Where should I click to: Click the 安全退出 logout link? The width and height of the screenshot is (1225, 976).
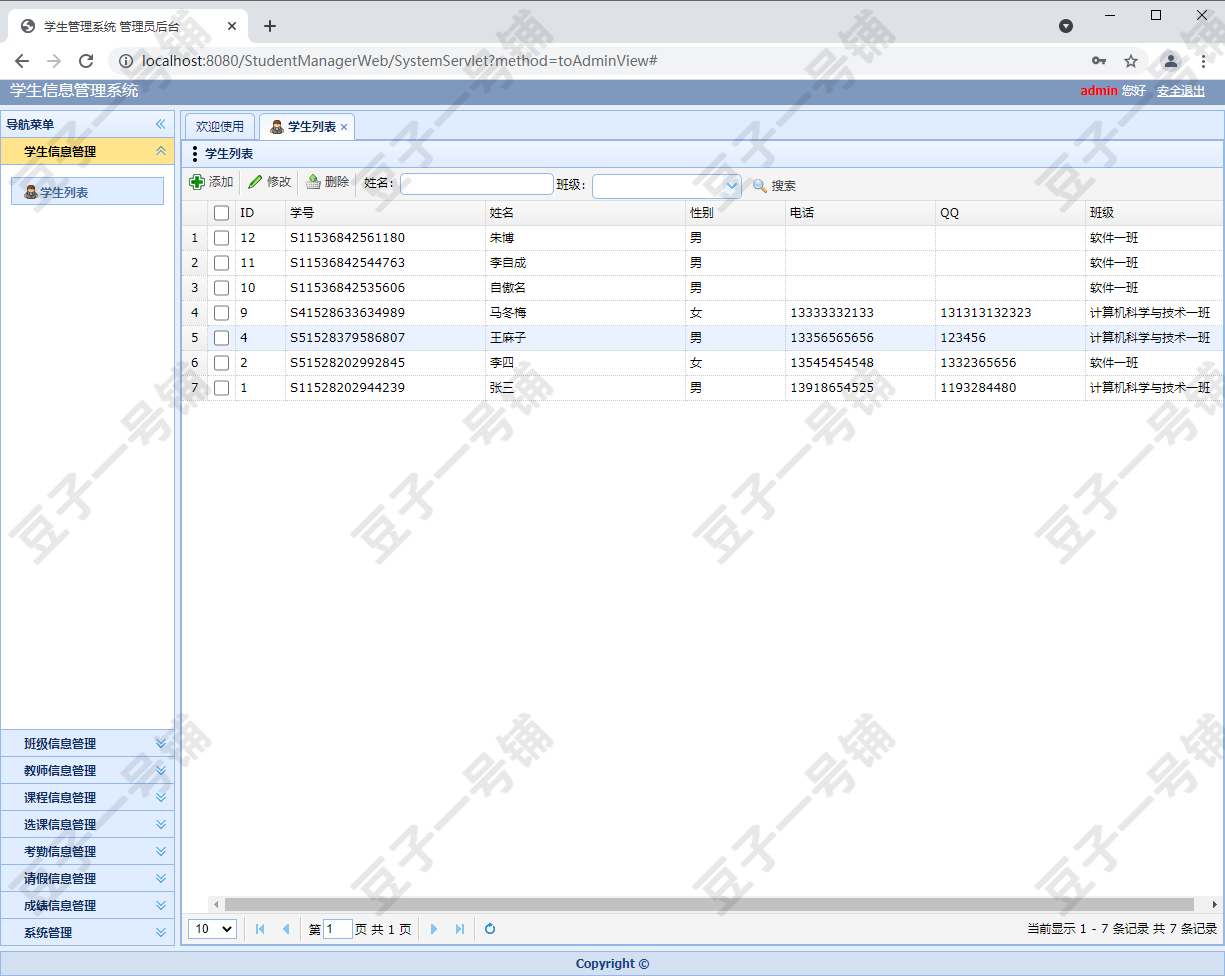(x=1181, y=91)
